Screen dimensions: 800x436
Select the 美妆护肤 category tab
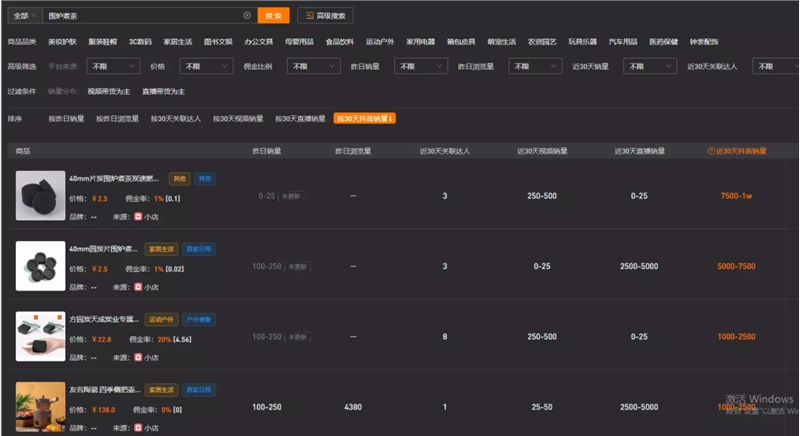(x=63, y=42)
